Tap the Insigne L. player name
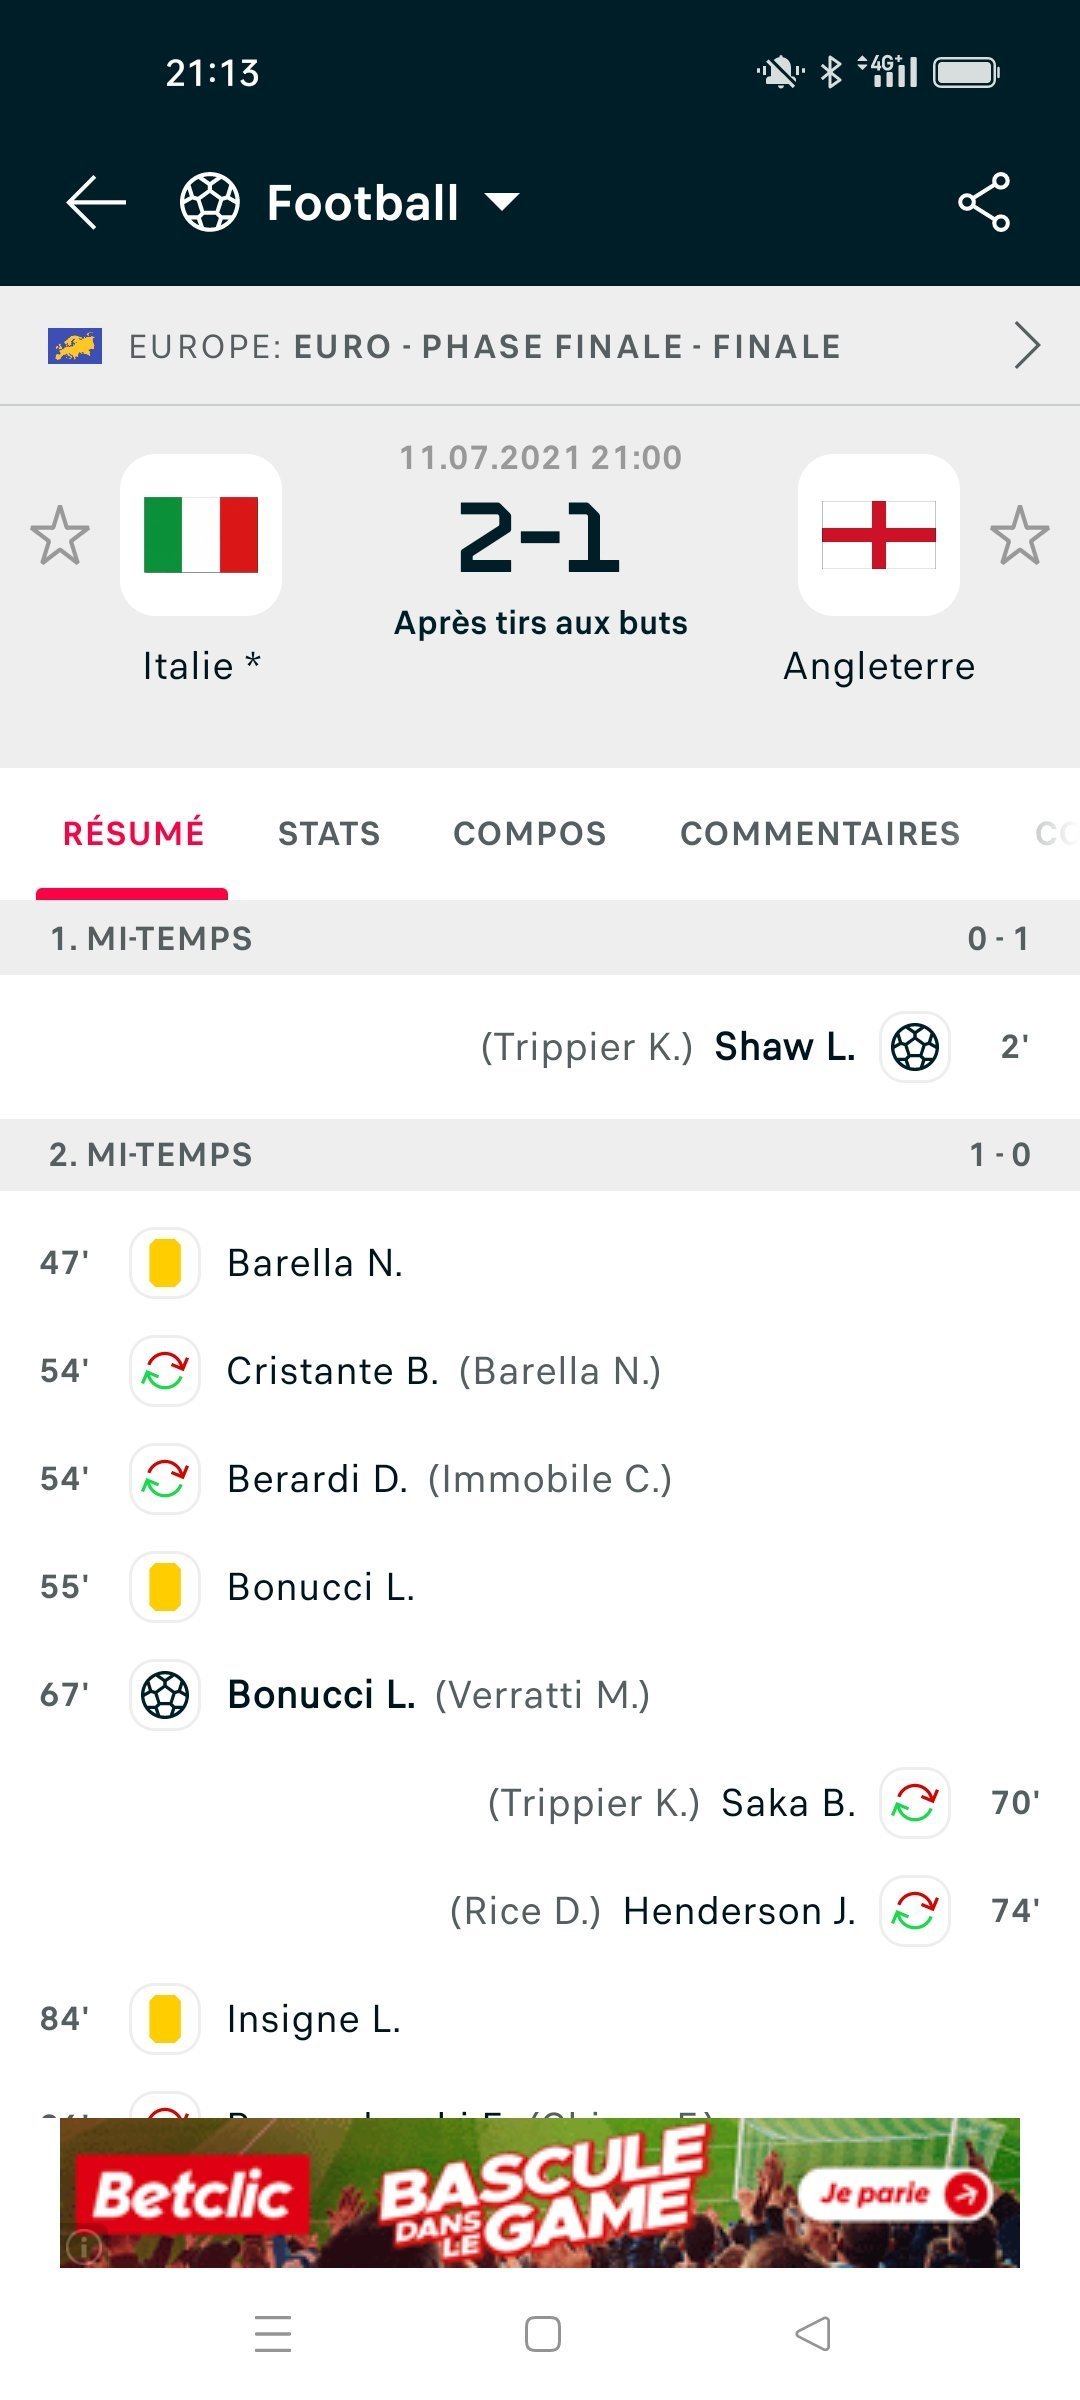This screenshot has height=2400, width=1080. point(314,2019)
